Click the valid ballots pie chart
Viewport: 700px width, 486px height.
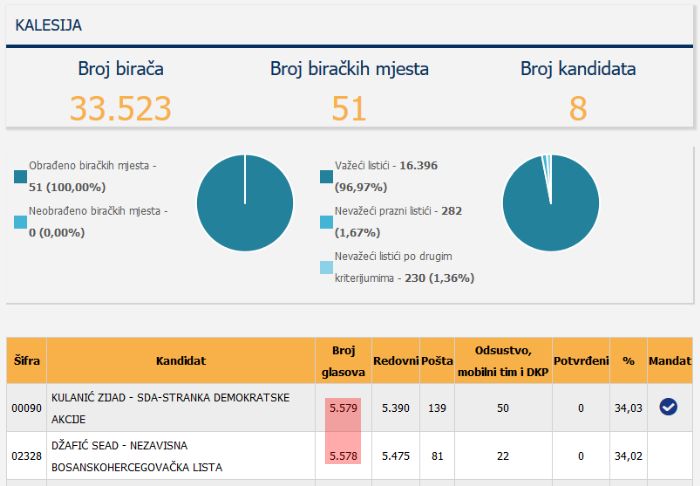click(551, 203)
